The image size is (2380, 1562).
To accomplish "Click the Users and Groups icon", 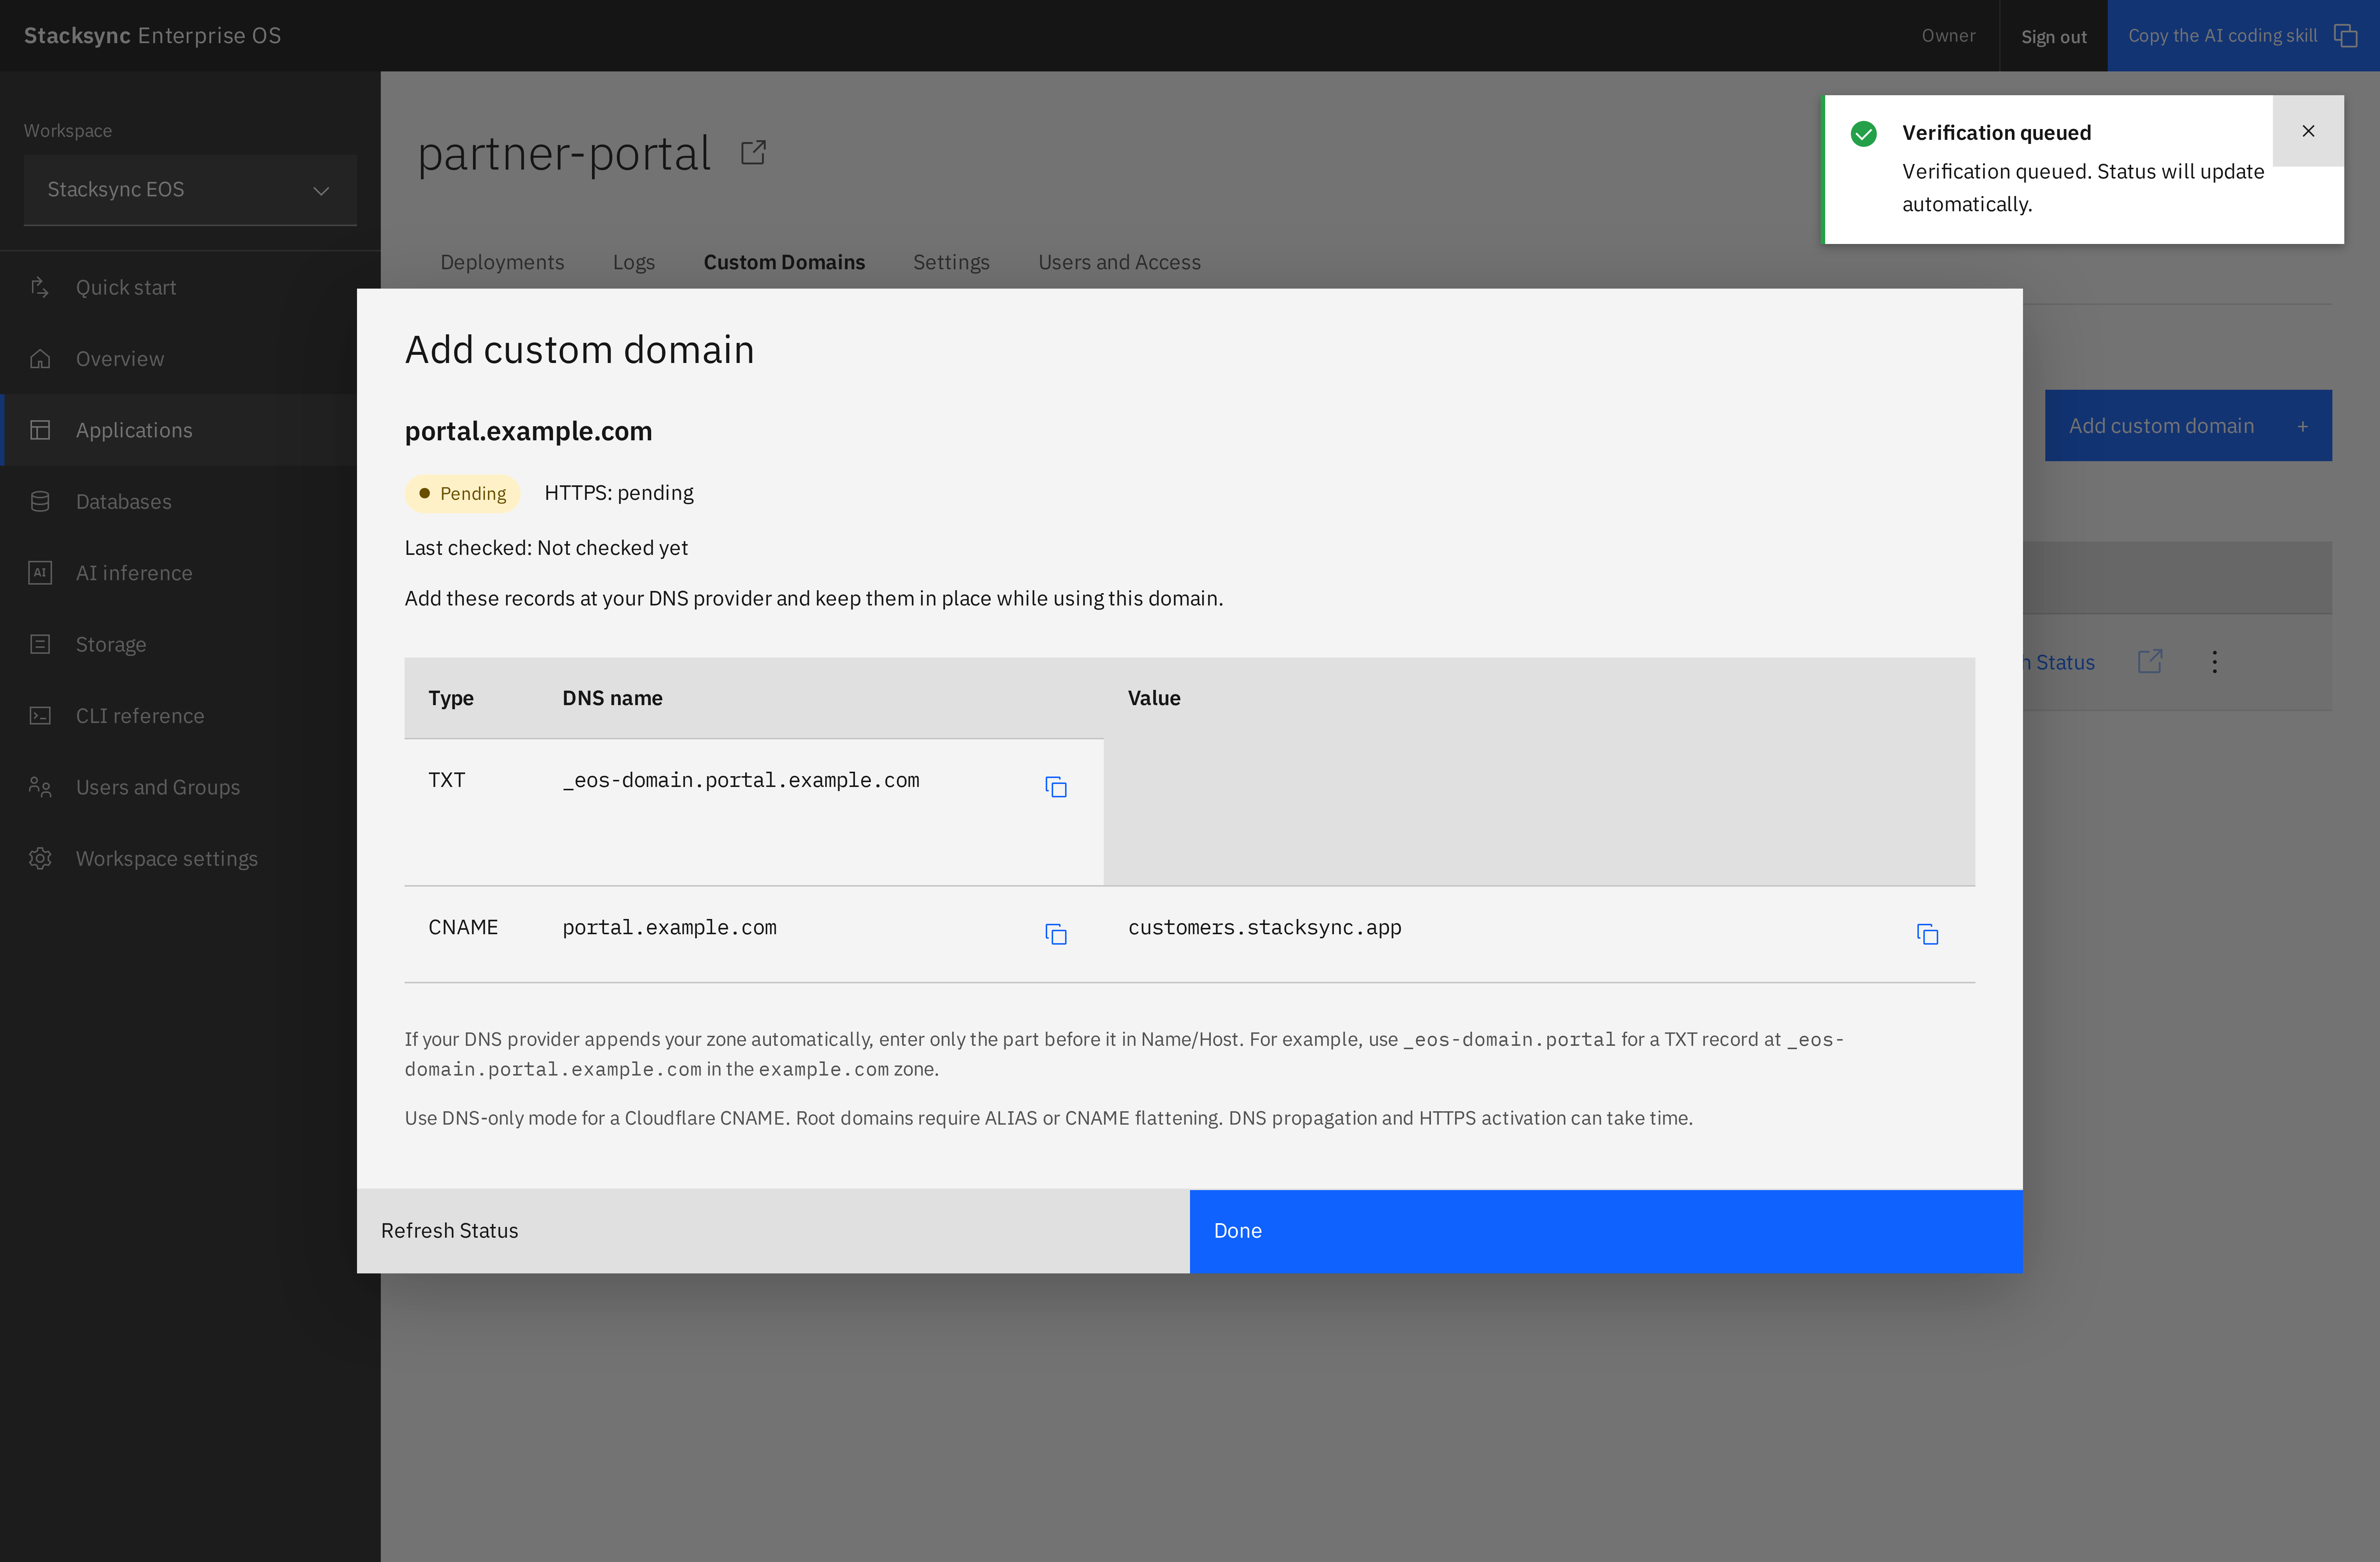I will [40, 787].
